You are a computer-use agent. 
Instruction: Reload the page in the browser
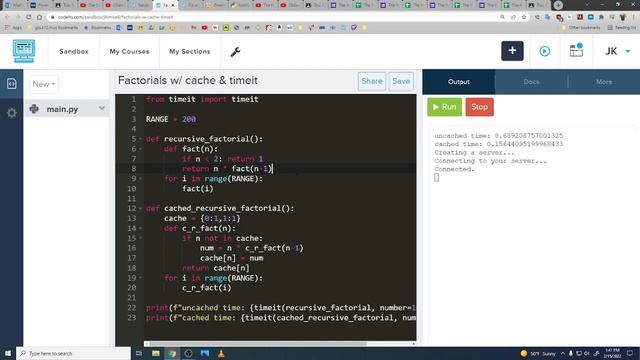coord(28,17)
